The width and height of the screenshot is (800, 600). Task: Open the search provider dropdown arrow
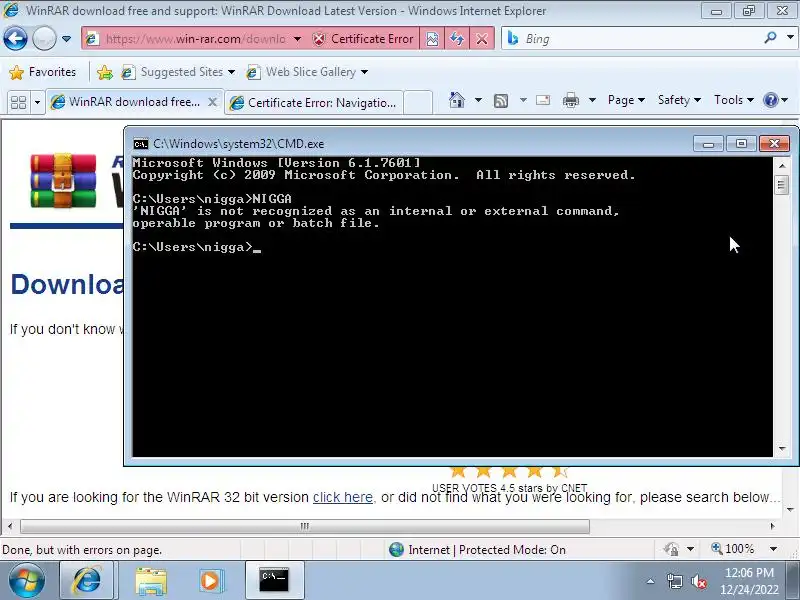coord(790,38)
